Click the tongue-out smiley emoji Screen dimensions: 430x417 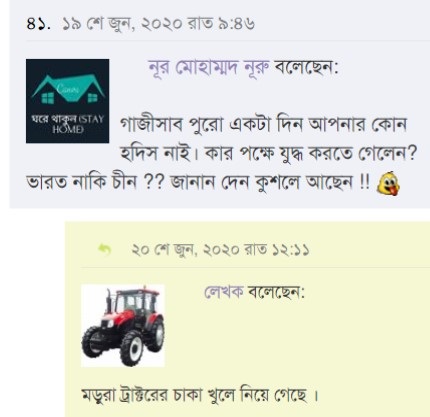click(x=388, y=183)
